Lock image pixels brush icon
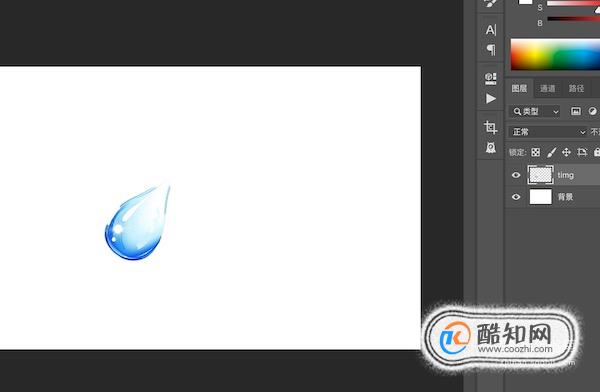The width and height of the screenshot is (600, 392). click(x=551, y=152)
